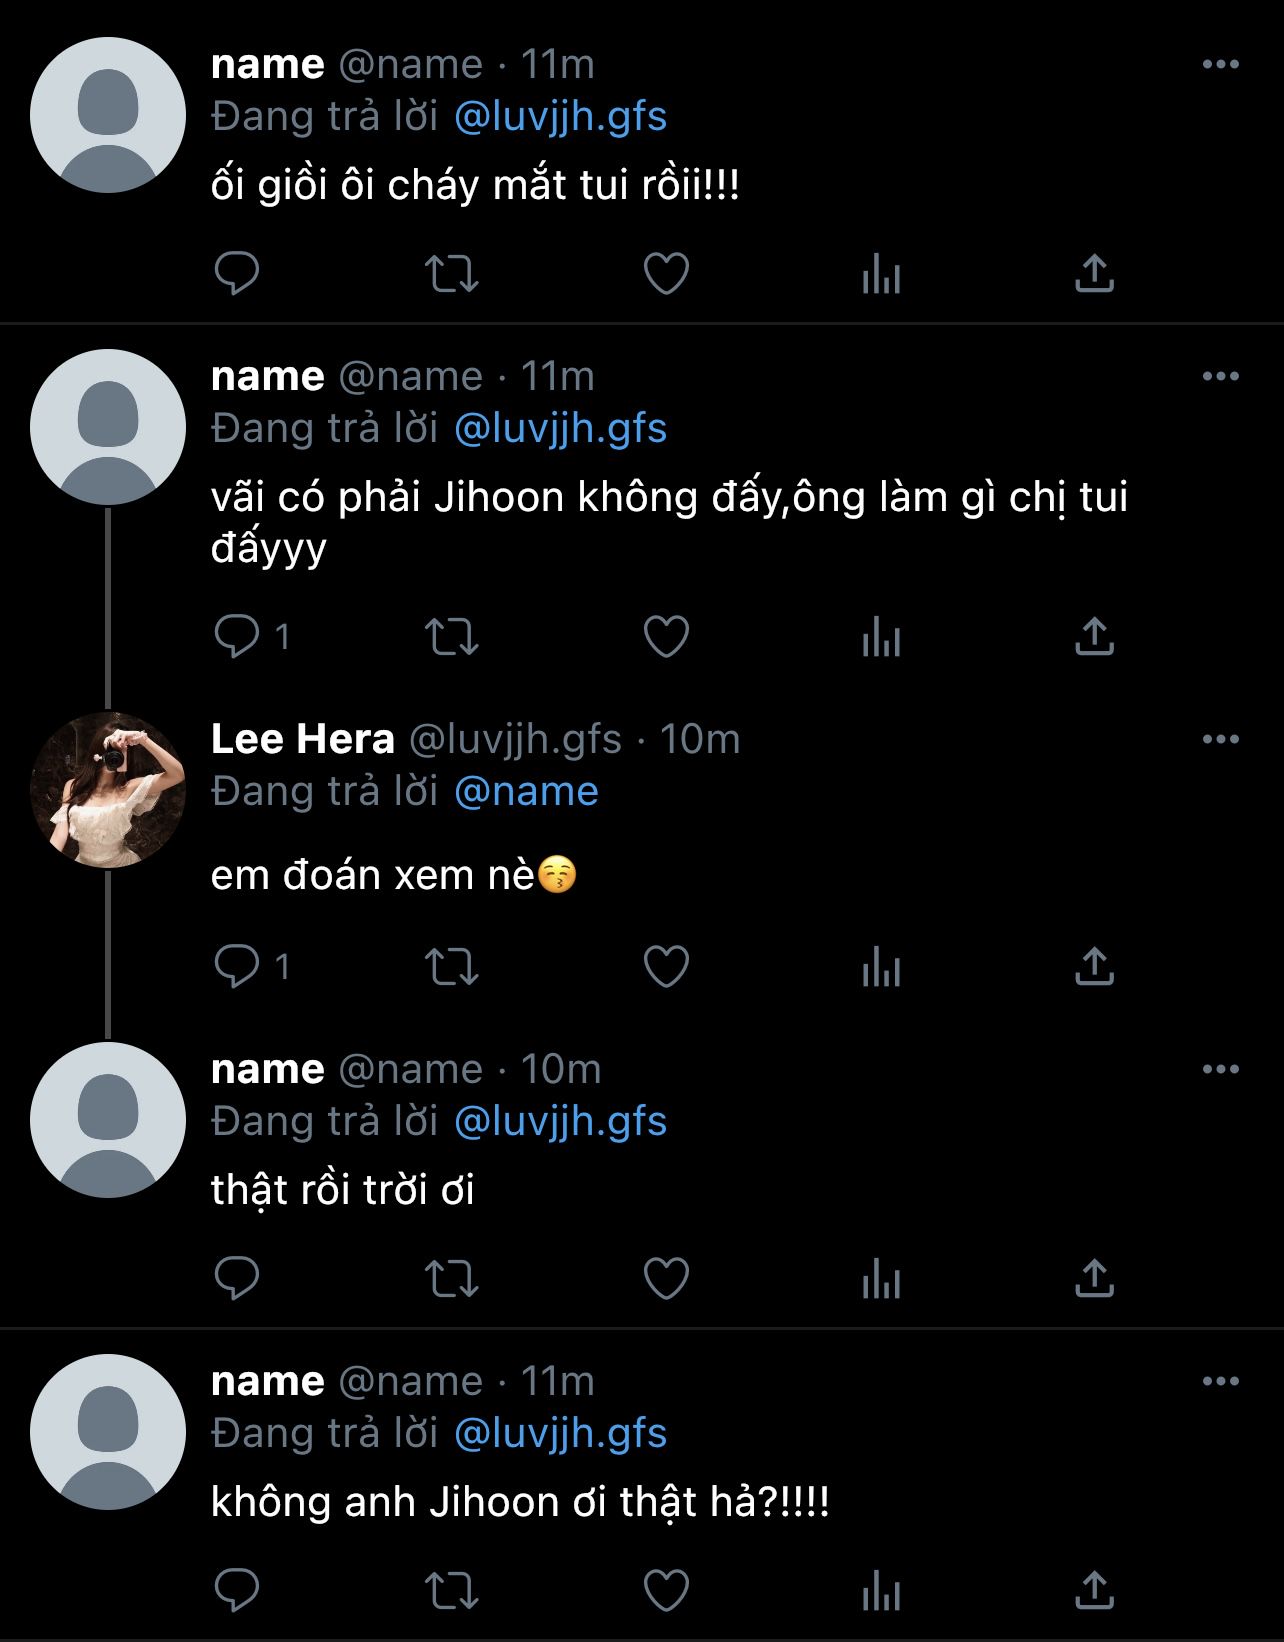Viewport: 1284px width, 1642px height.
Task: Like Lee Hera's "em đoán xem nè" reply
Action: click(666, 966)
